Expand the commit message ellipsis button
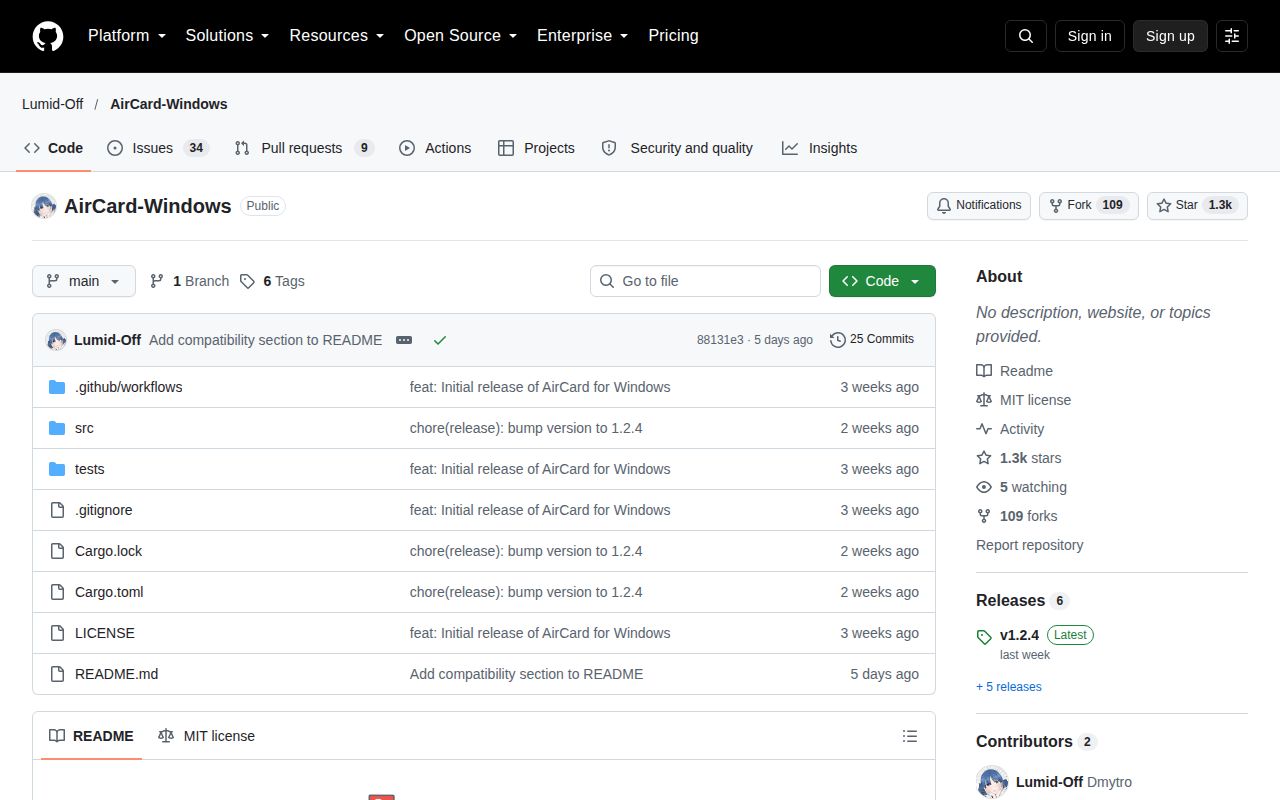The height and width of the screenshot is (800, 1280). pos(404,340)
